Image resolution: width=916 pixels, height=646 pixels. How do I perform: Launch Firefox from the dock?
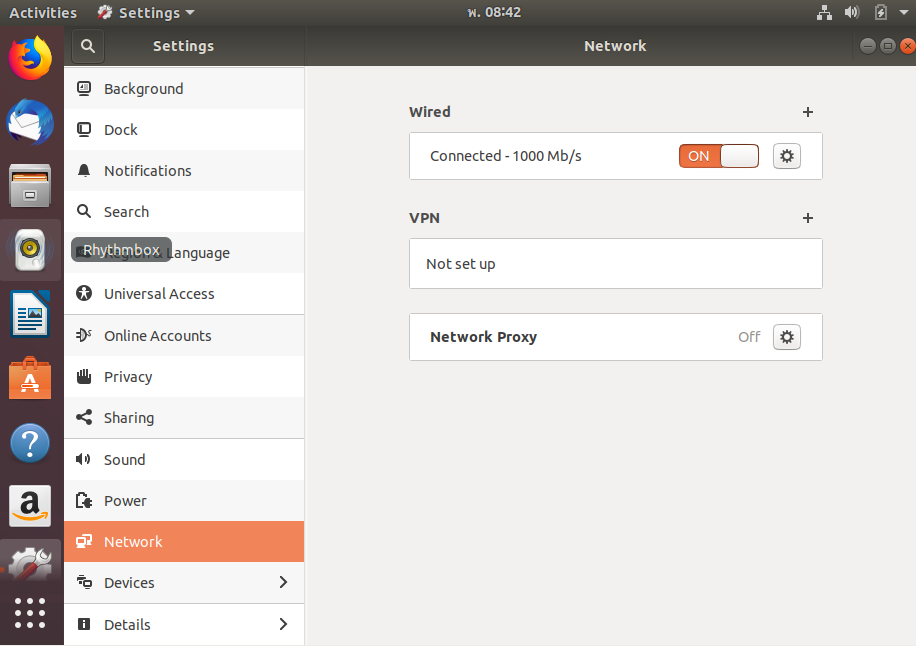click(x=30, y=57)
